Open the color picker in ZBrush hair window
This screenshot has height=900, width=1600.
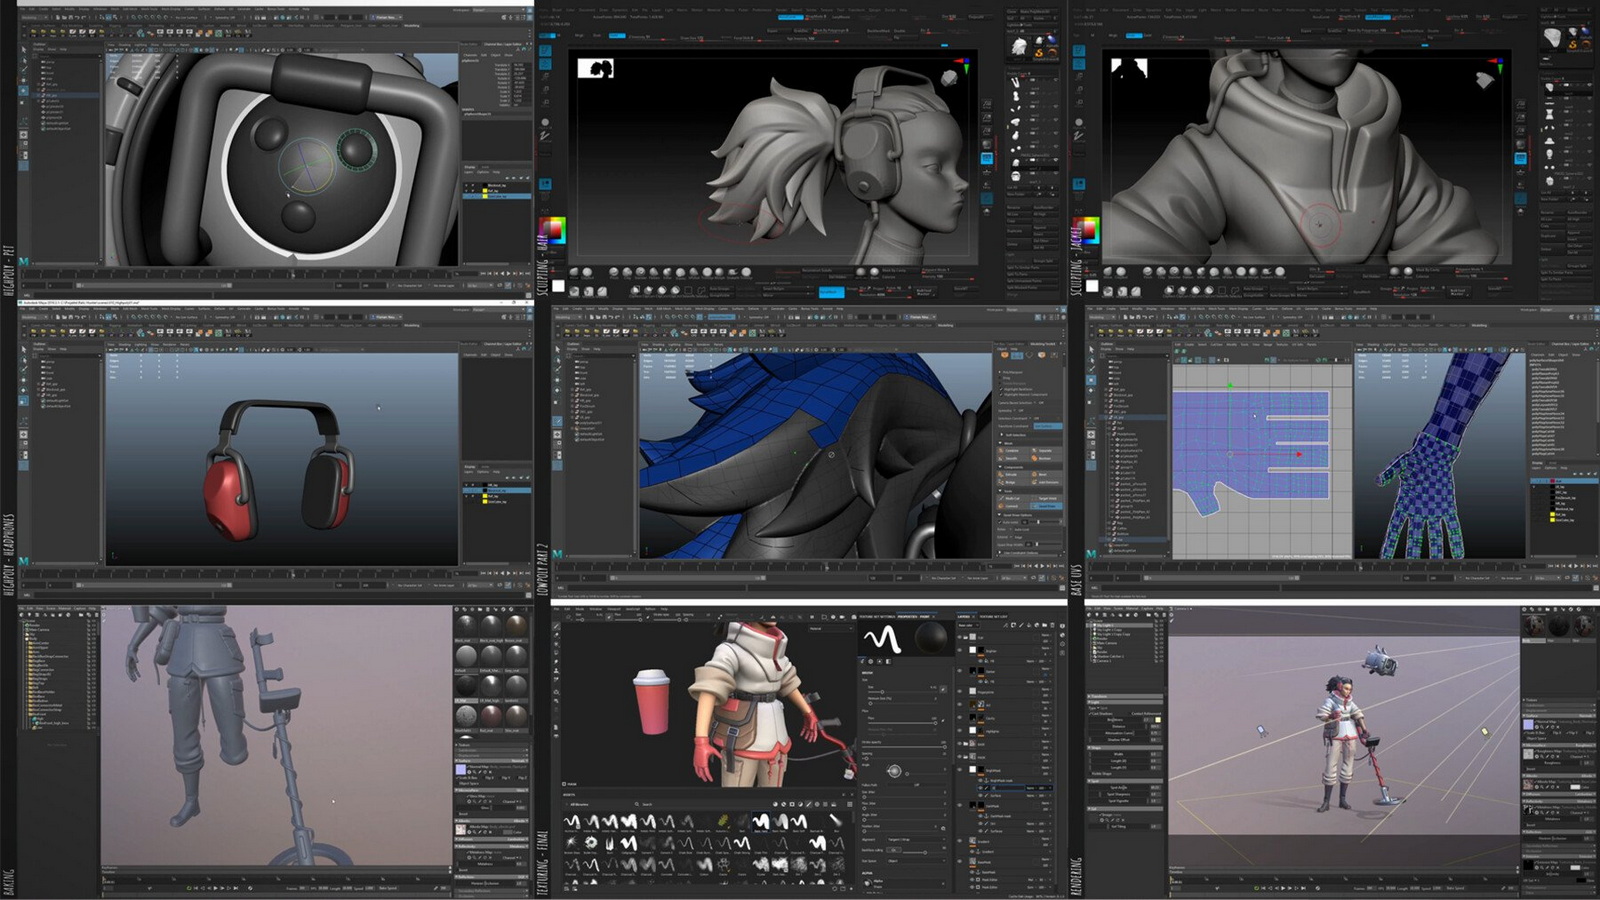click(x=552, y=230)
